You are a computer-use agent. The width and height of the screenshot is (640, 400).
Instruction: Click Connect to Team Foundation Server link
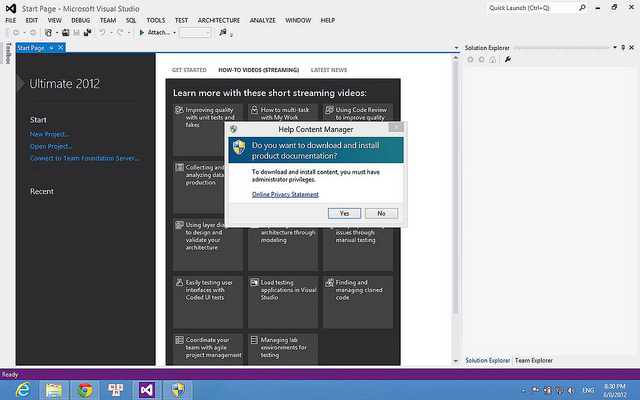(x=84, y=158)
